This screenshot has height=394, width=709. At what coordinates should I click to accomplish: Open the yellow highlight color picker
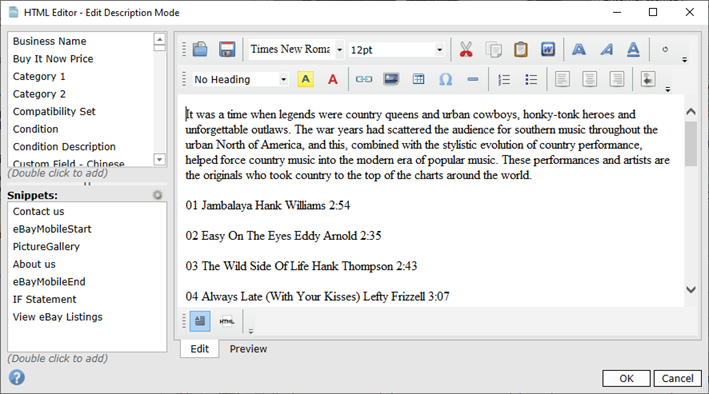point(306,79)
